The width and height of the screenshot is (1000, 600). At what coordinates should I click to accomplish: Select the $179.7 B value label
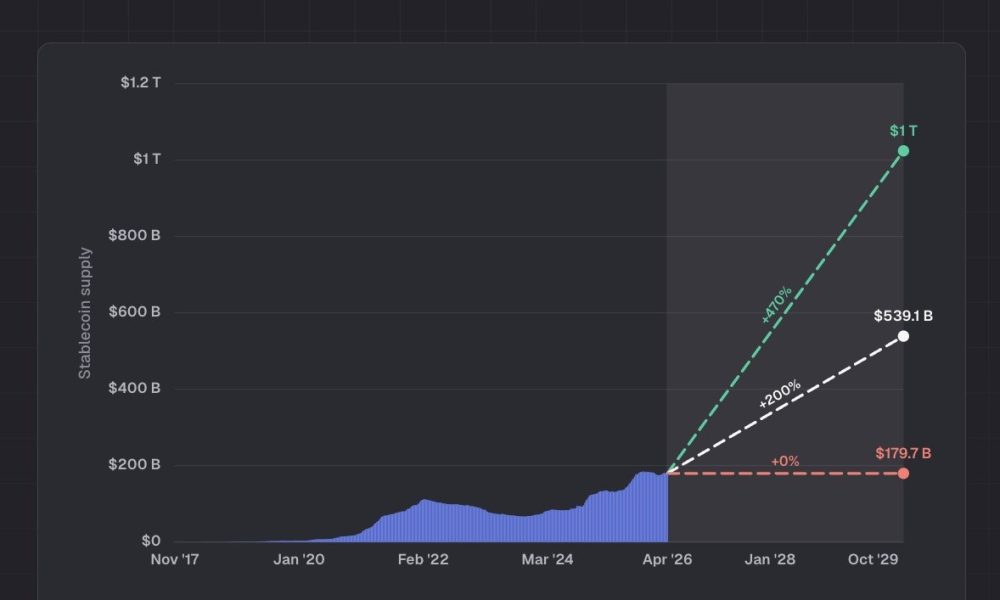click(x=901, y=451)
